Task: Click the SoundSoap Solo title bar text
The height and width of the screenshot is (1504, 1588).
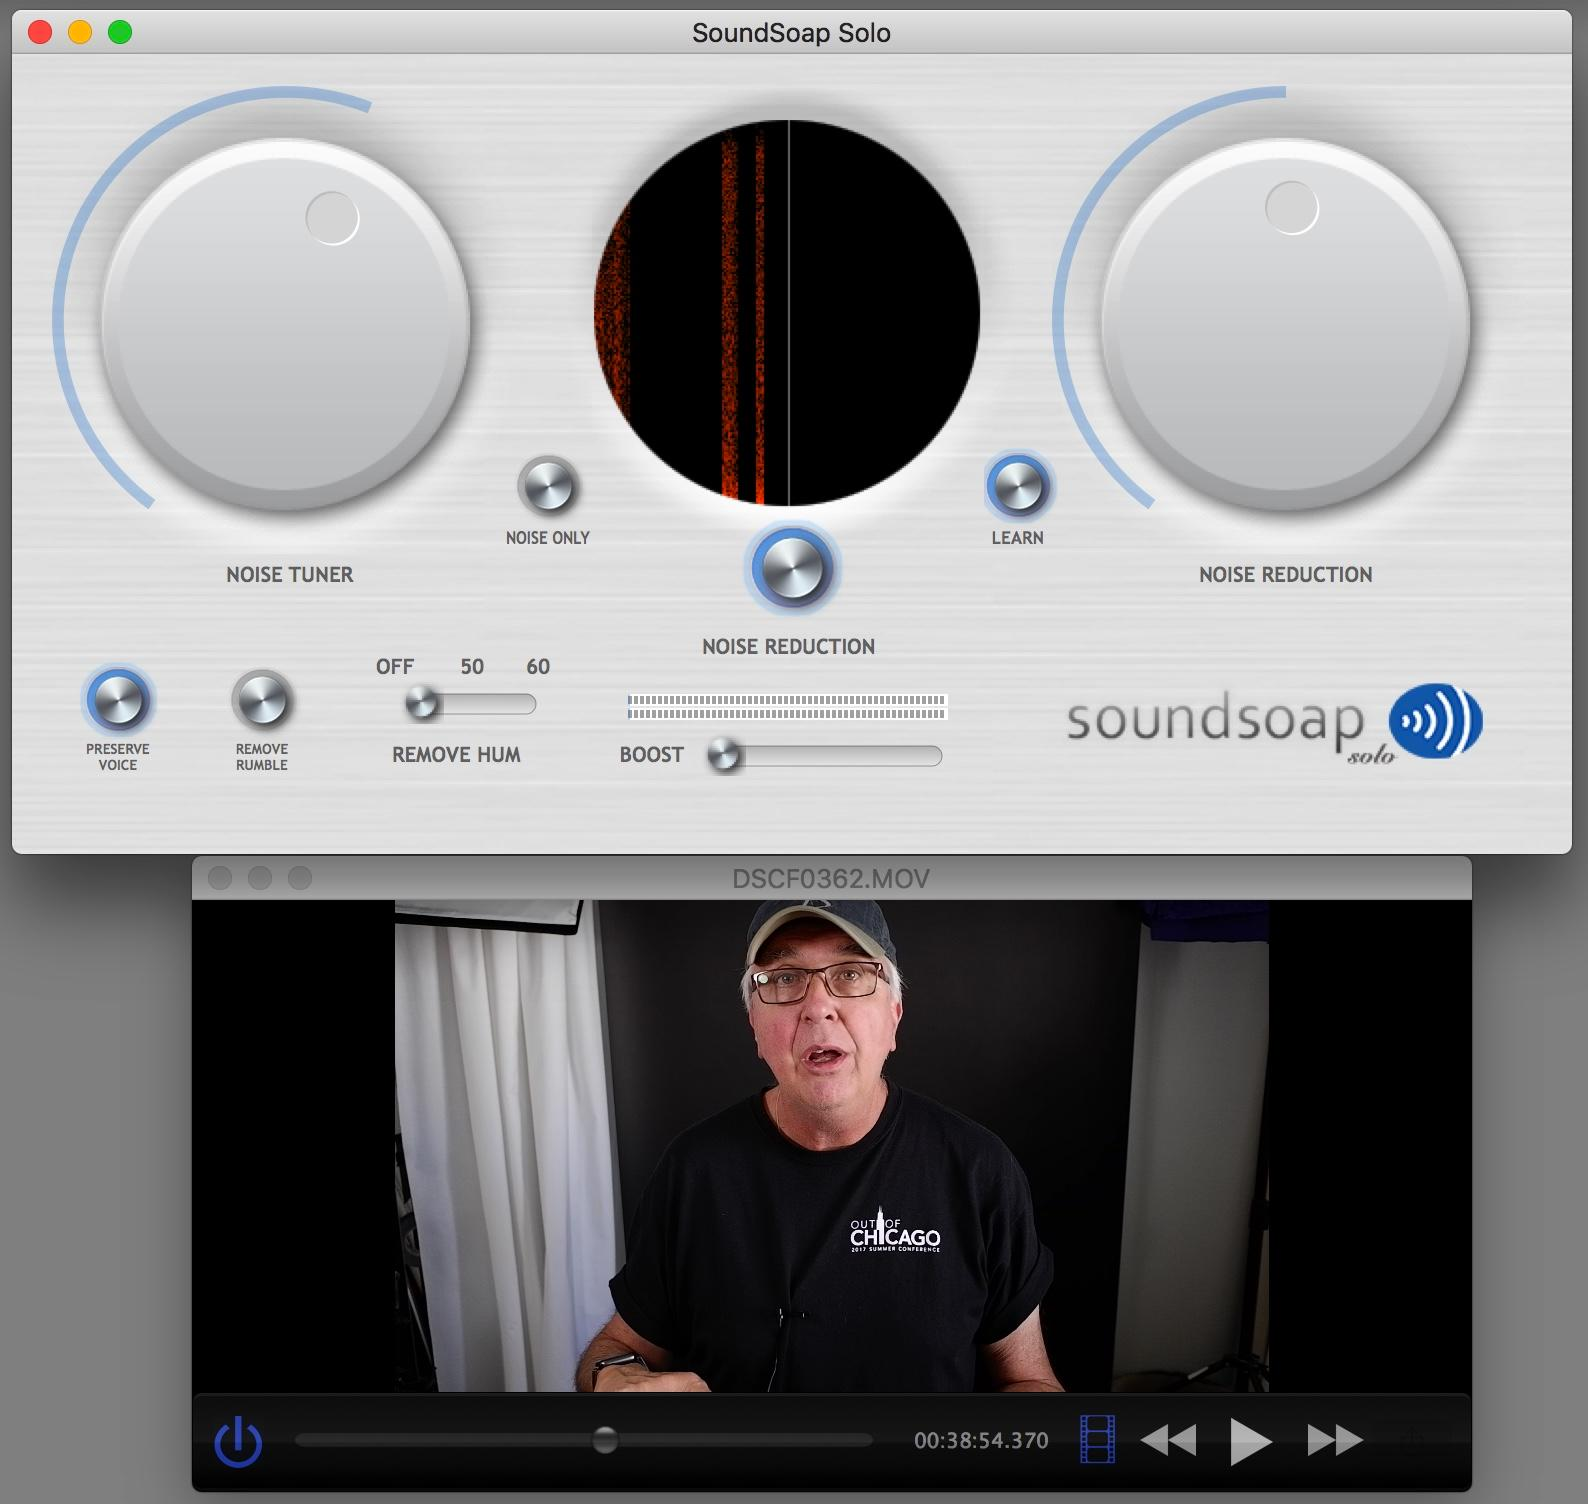Action: [791, 33]
